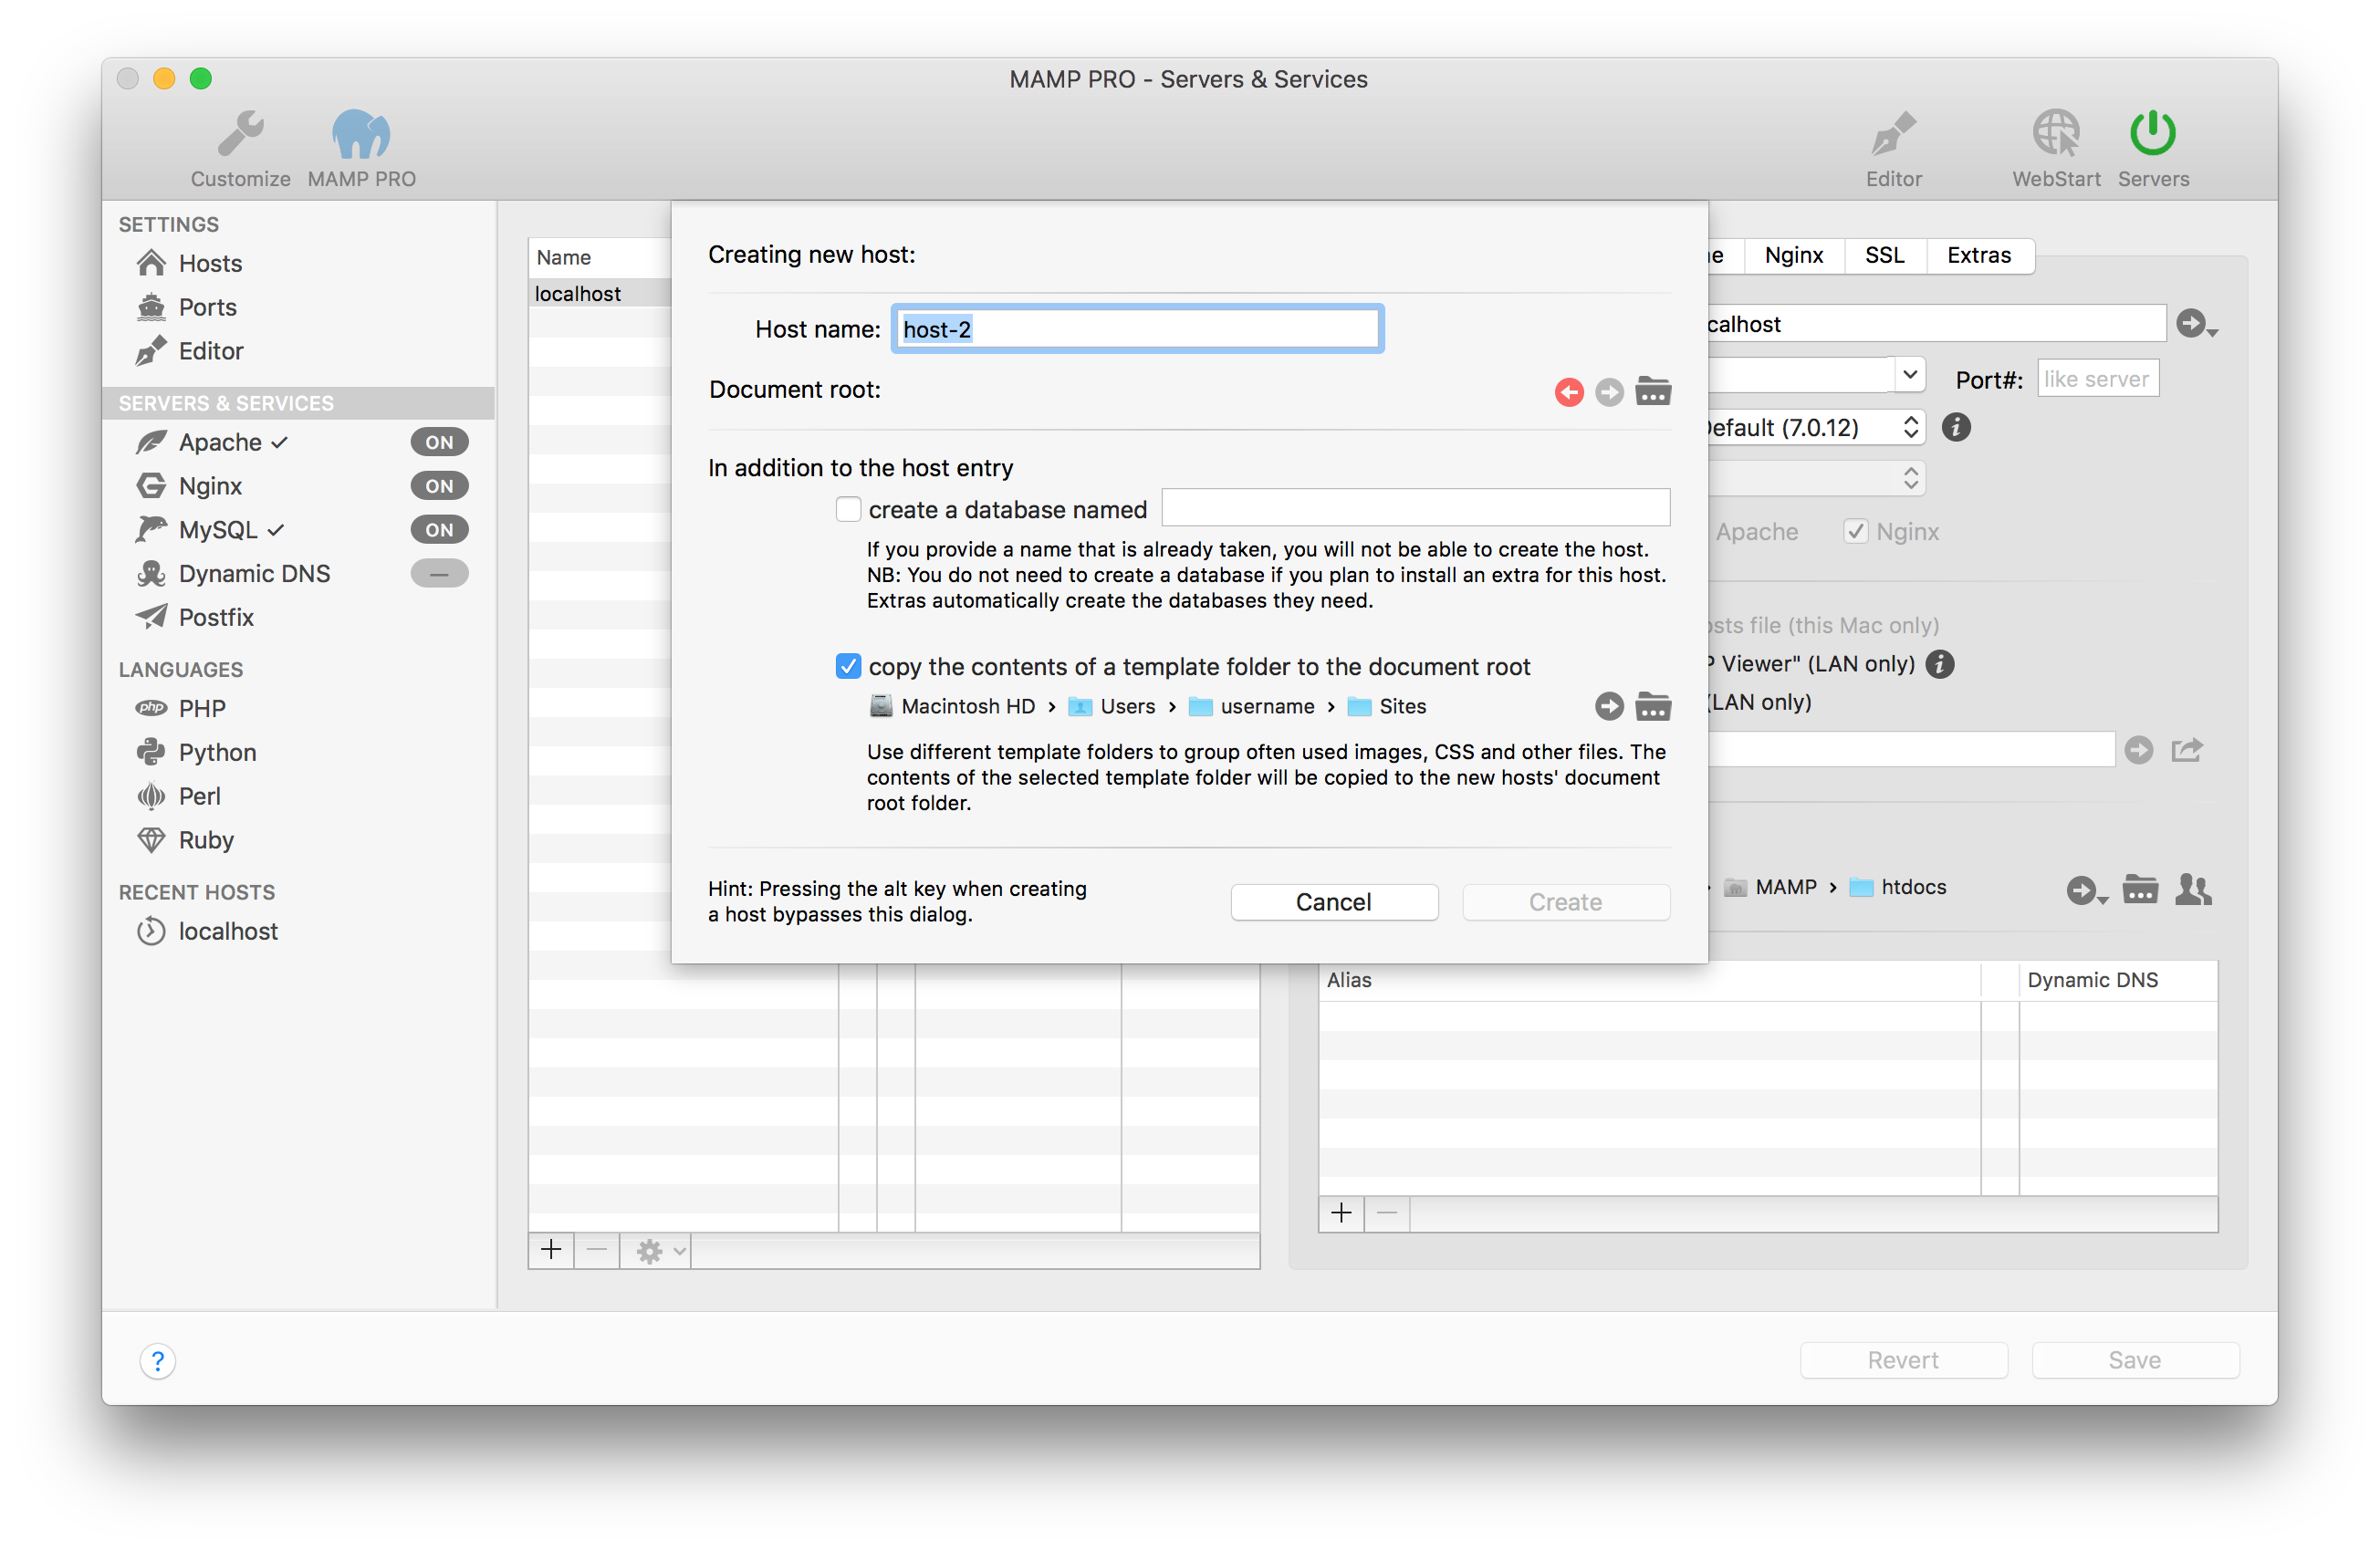Open help question mark button
The width and height of the screenshot is (2380, 1551).
[157, 1361]
